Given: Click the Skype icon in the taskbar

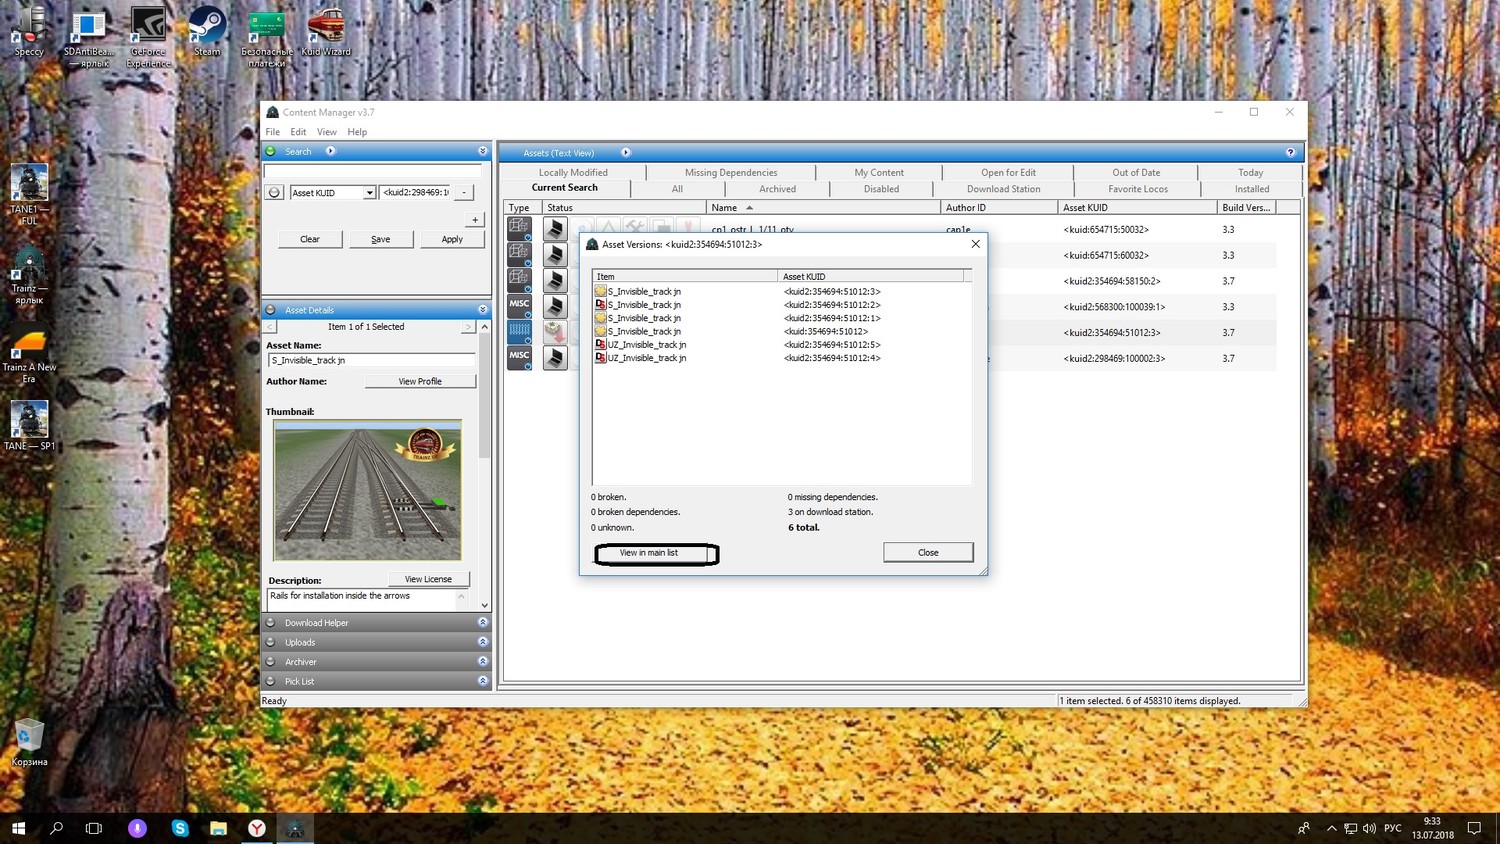Looking at the screenshot, I should (x=180, y=828).
